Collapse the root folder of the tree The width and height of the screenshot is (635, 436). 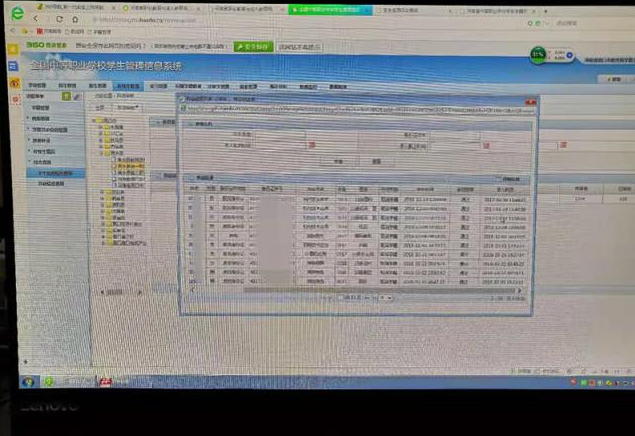click(x=93, y=121)
